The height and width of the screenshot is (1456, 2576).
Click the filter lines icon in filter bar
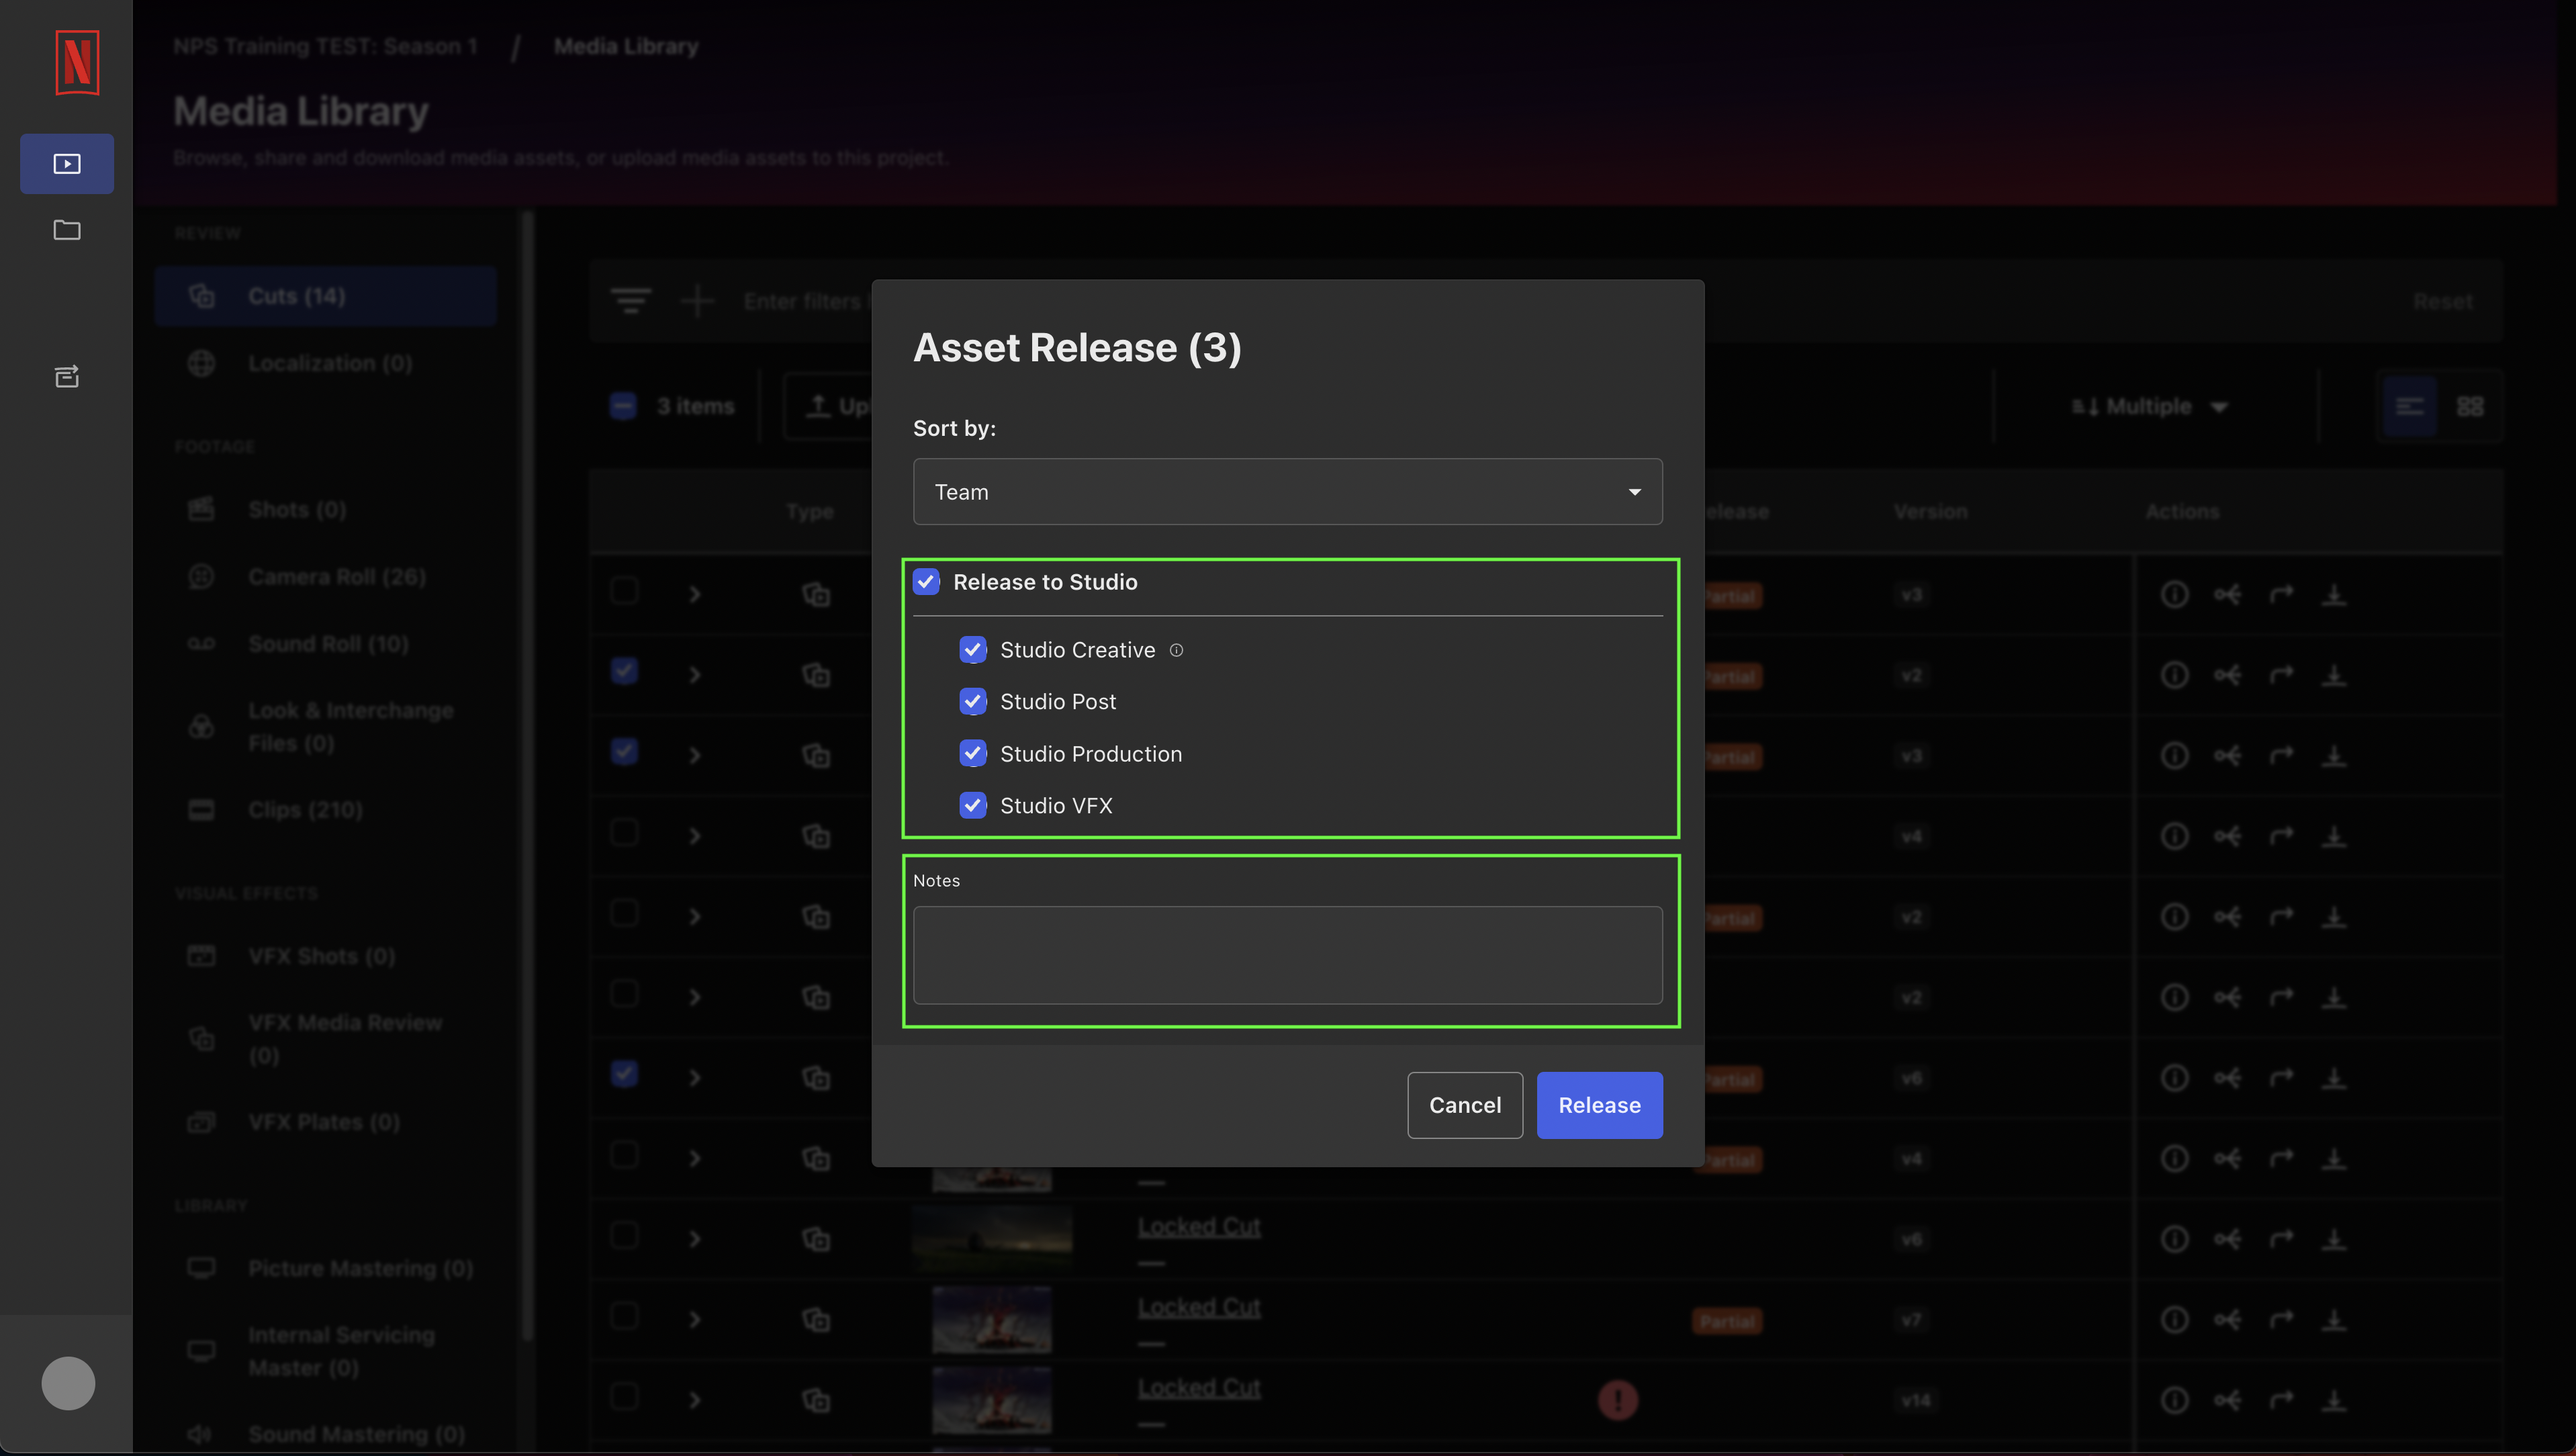click(631, 300)
